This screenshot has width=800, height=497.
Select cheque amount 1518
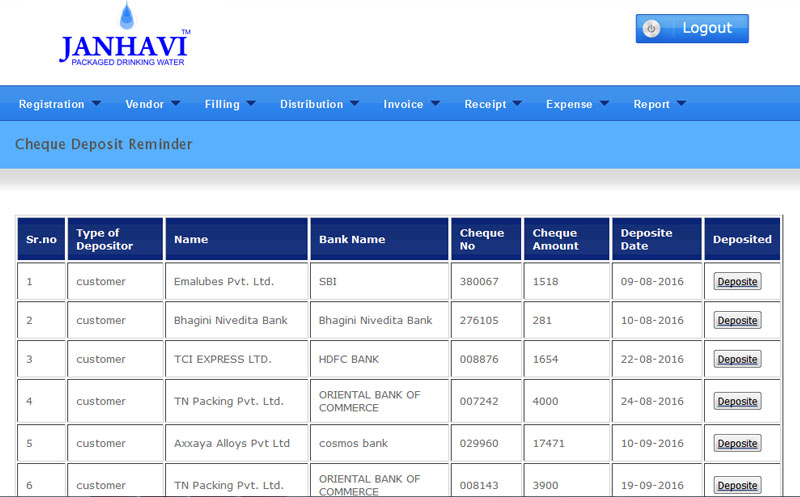pyautogui.click(x=566, y=281)
